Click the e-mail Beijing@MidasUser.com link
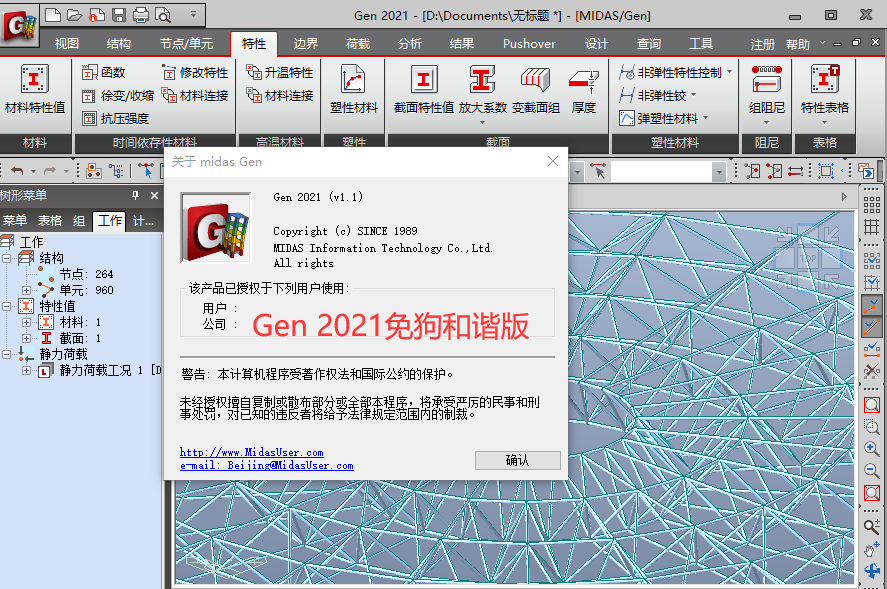 pos(266,465)
